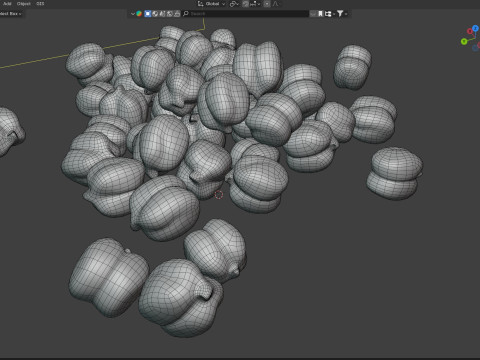Click the blue Z axis on the navigation gizmo
This screenshot has width=480, height=360.
point(476,29)
